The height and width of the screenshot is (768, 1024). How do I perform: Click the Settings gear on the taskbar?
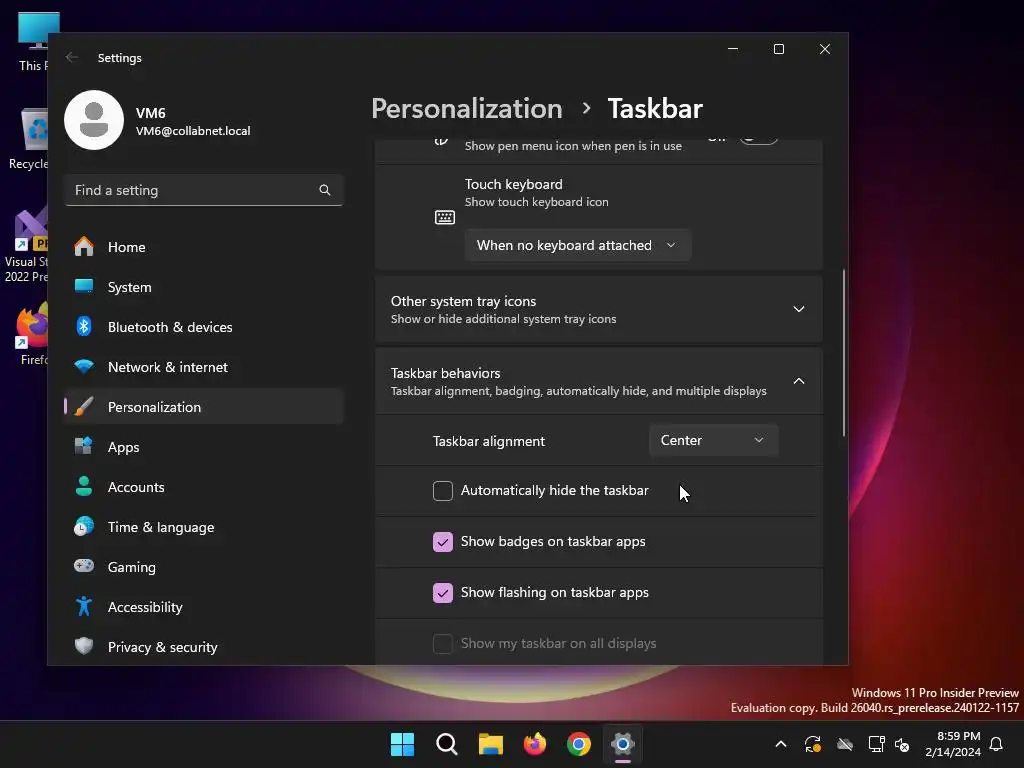[623, 744]
